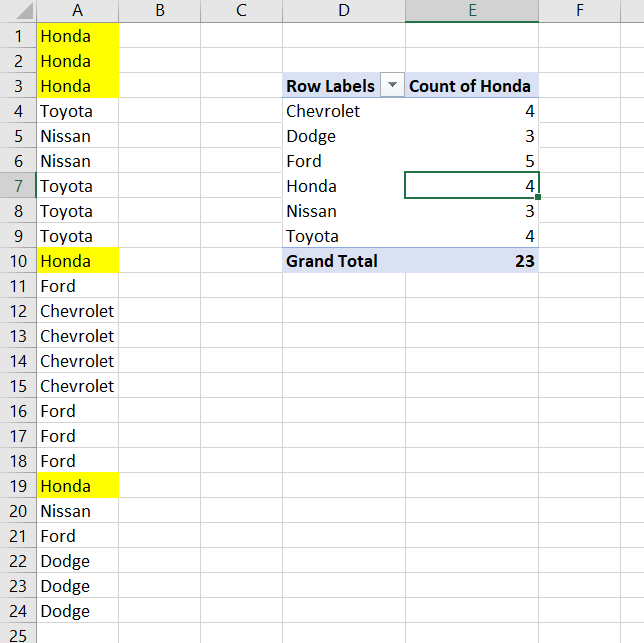
Task: Select column E header
Action: 472,11
